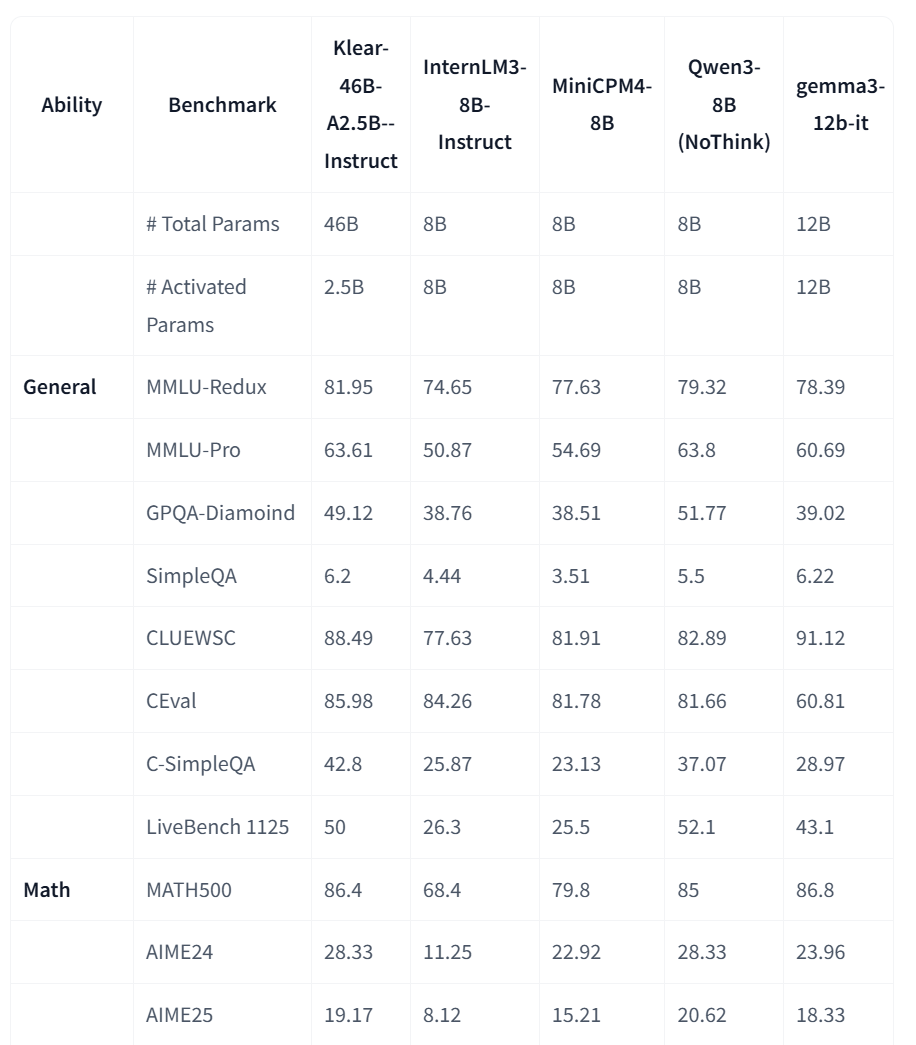Click the CLUEWSC benchmark name
916x1045 pixels.
coord(191,638)
